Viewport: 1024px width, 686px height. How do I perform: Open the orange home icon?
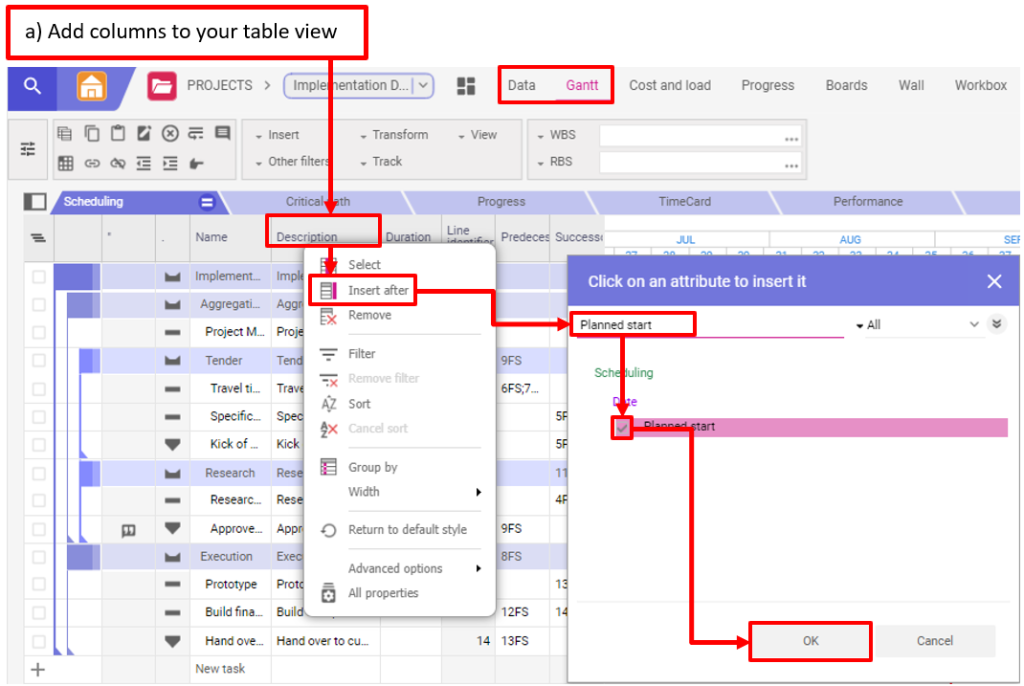coord(91,87)
